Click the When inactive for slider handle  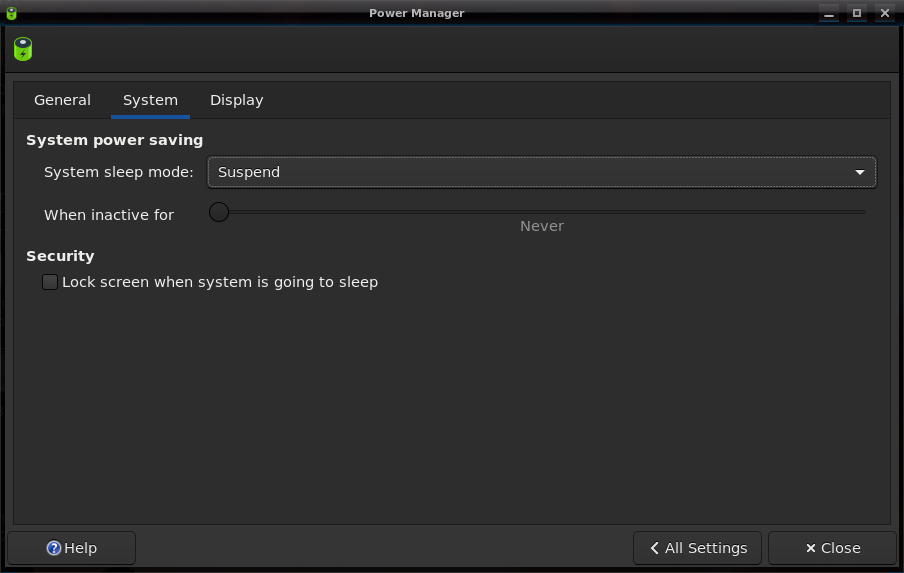[219, 212]
